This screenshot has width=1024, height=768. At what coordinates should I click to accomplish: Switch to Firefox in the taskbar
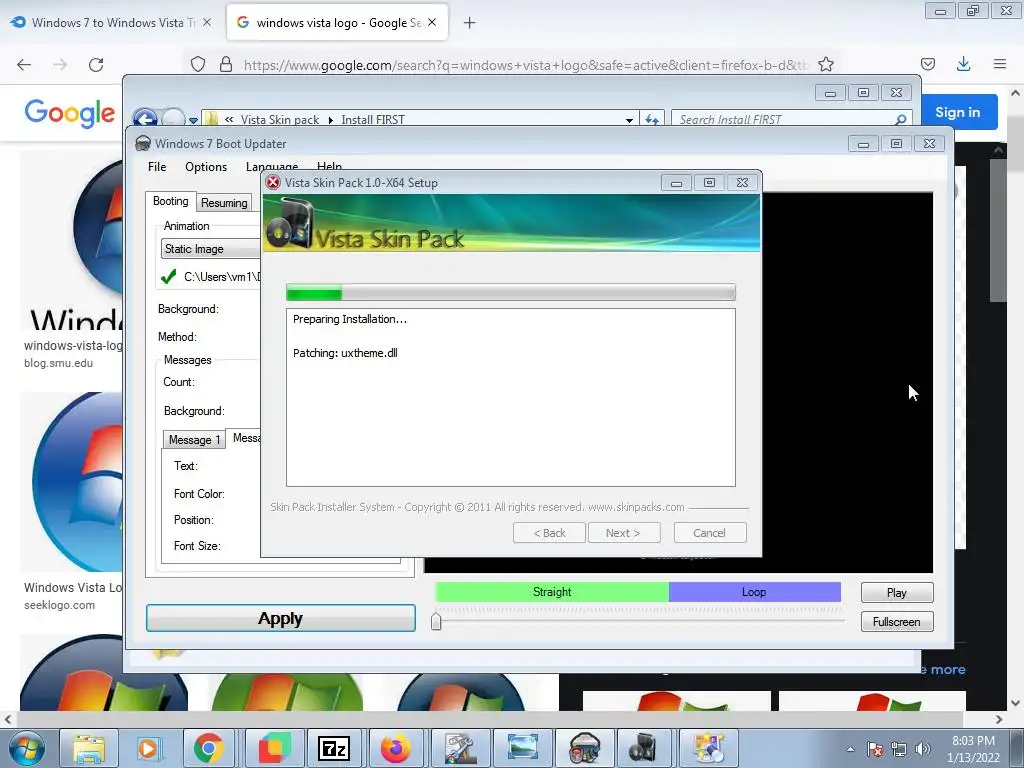[396, 748]
